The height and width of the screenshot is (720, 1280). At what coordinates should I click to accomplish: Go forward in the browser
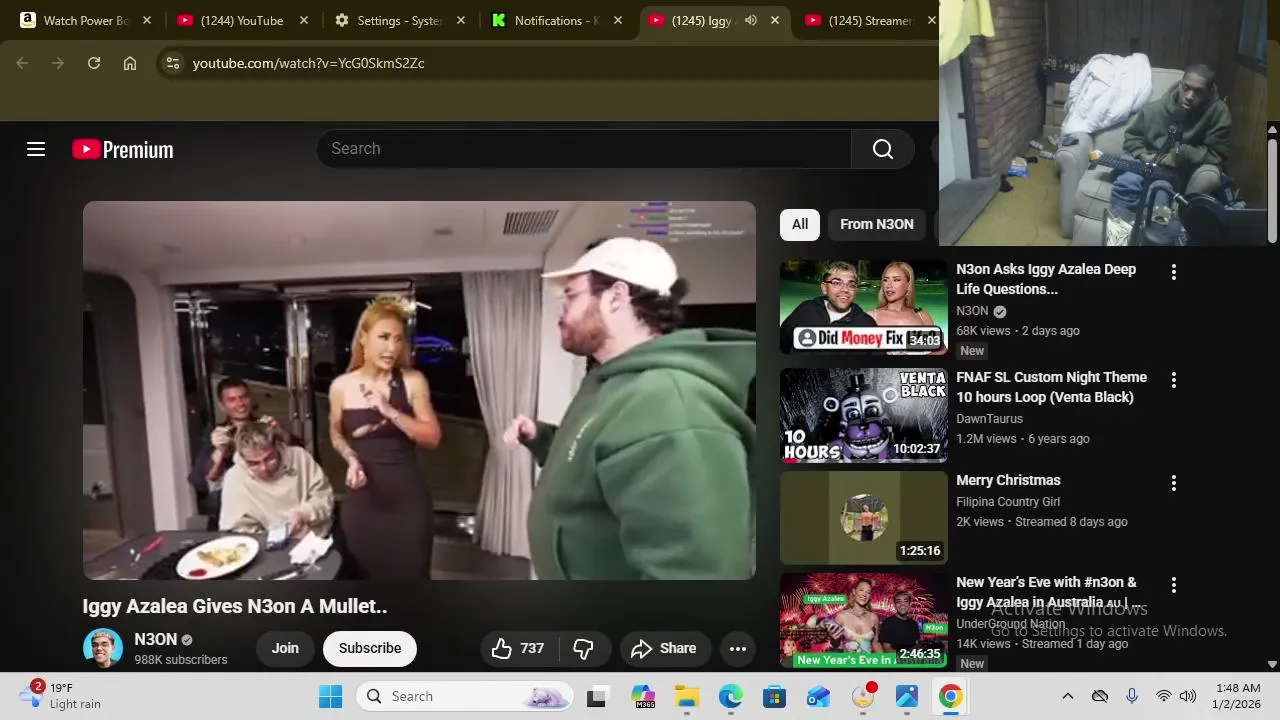[x=58, y=63]
